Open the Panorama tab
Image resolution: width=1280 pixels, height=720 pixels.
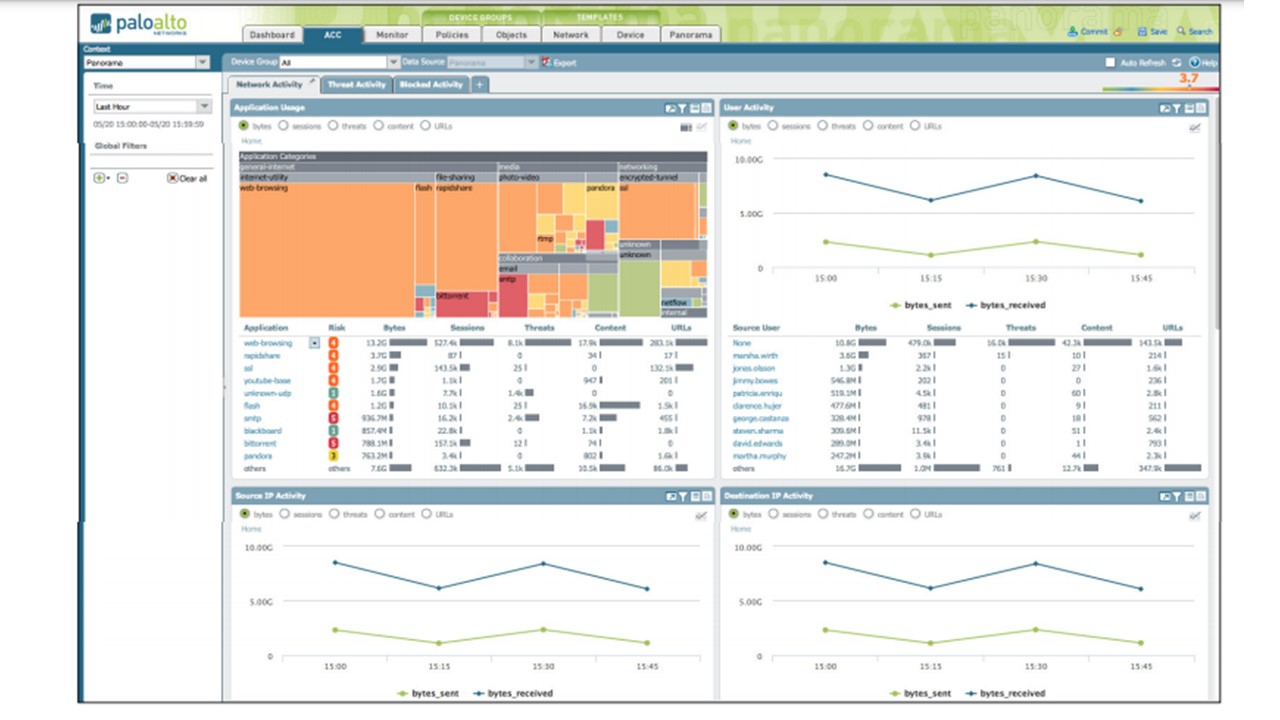point(690,34)
